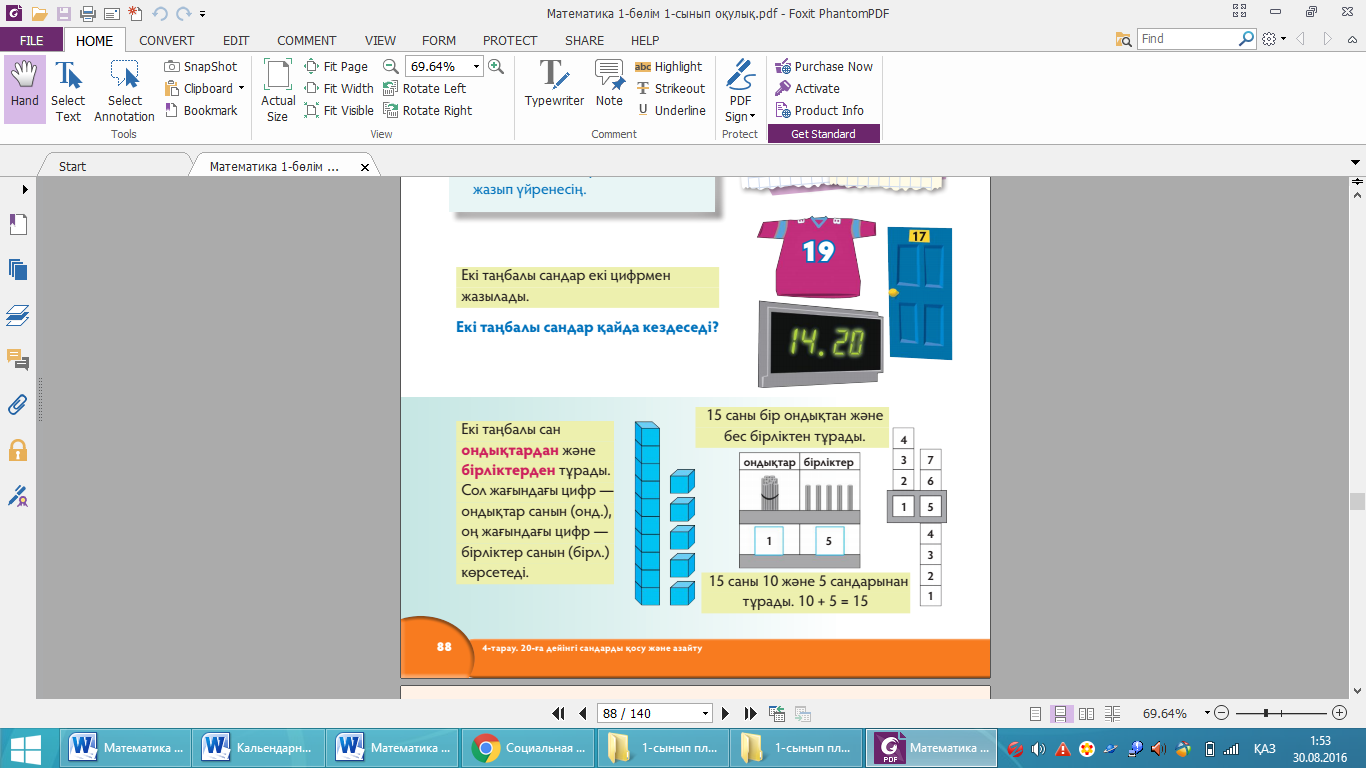
Task: Toggle Underline markup tool
Action: point(670,111)
